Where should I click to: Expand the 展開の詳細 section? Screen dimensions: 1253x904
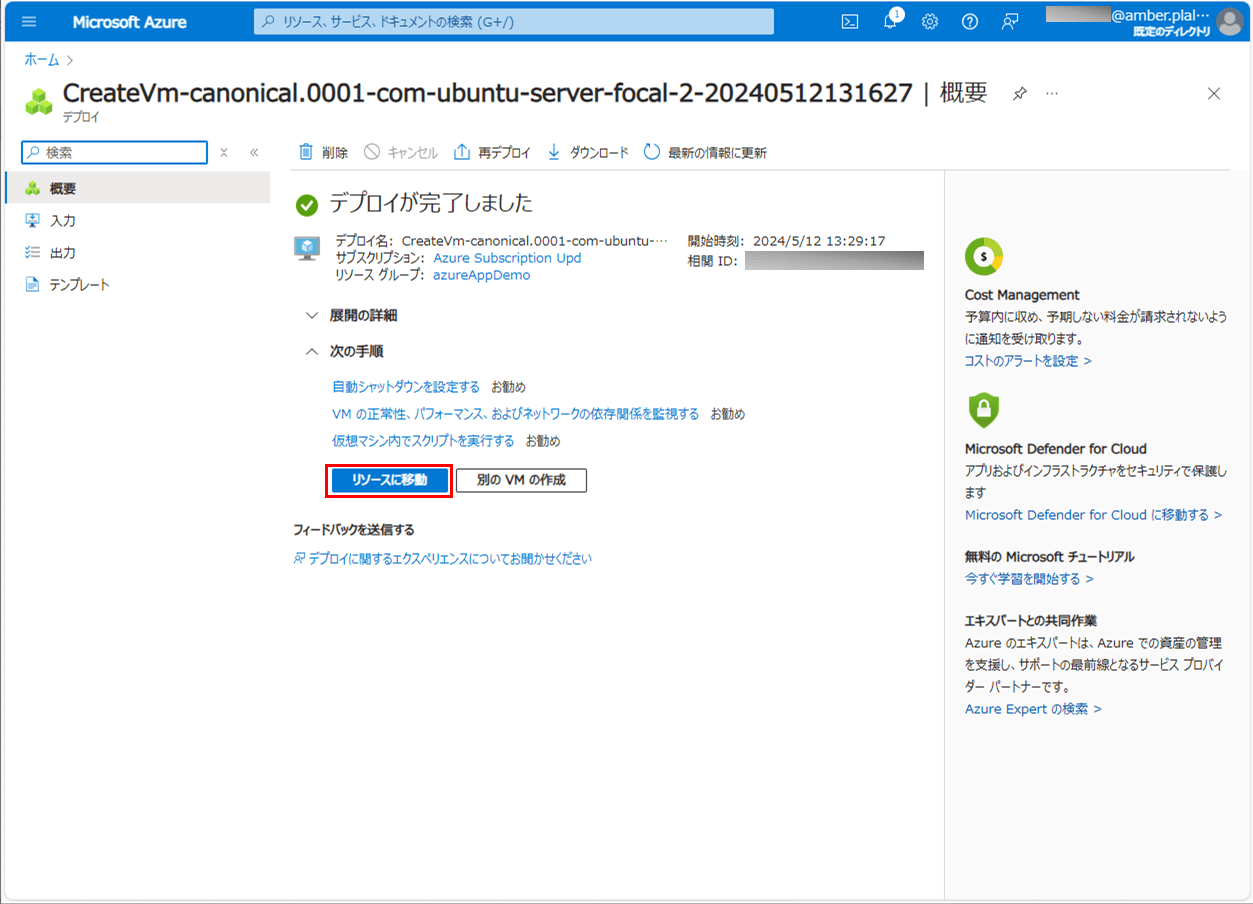point(351,315)
